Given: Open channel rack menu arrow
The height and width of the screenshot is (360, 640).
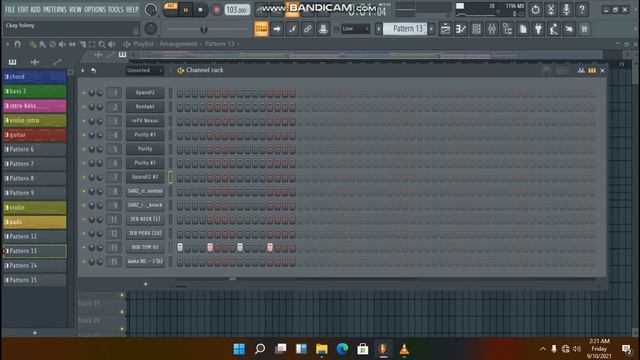Looking at the screenshot, I should pyautogui.click(x=83, y=71).
